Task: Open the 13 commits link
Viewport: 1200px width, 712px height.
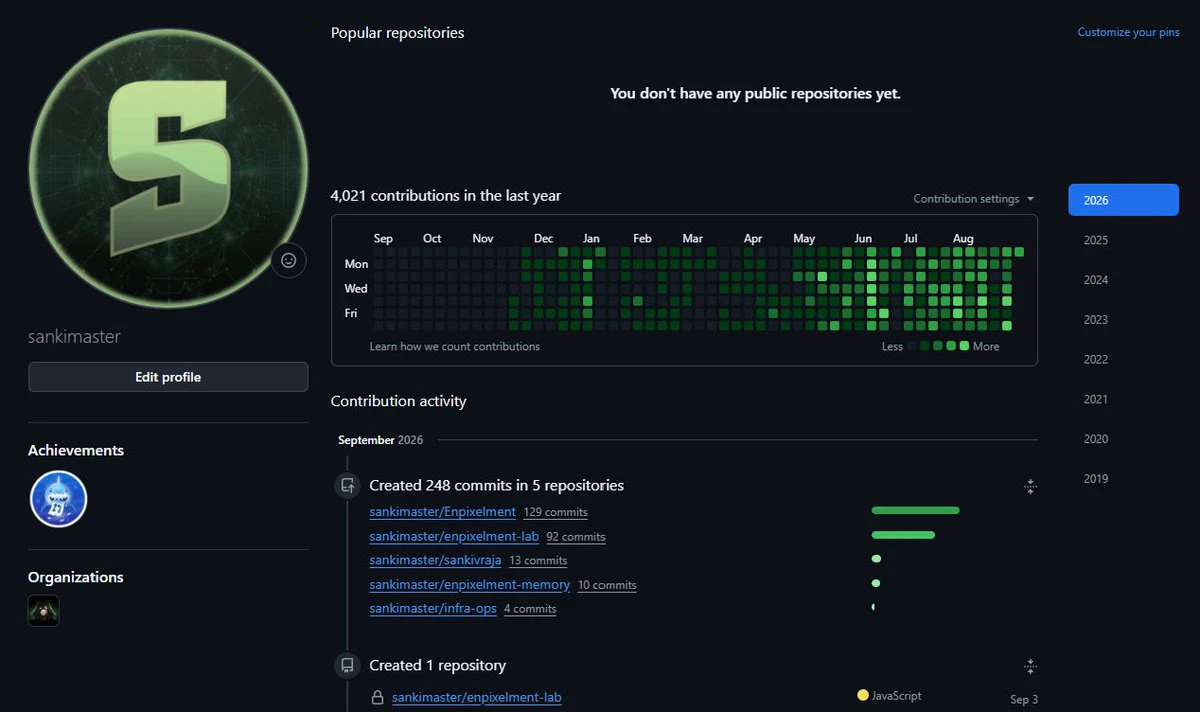Action: click(538, 561)
